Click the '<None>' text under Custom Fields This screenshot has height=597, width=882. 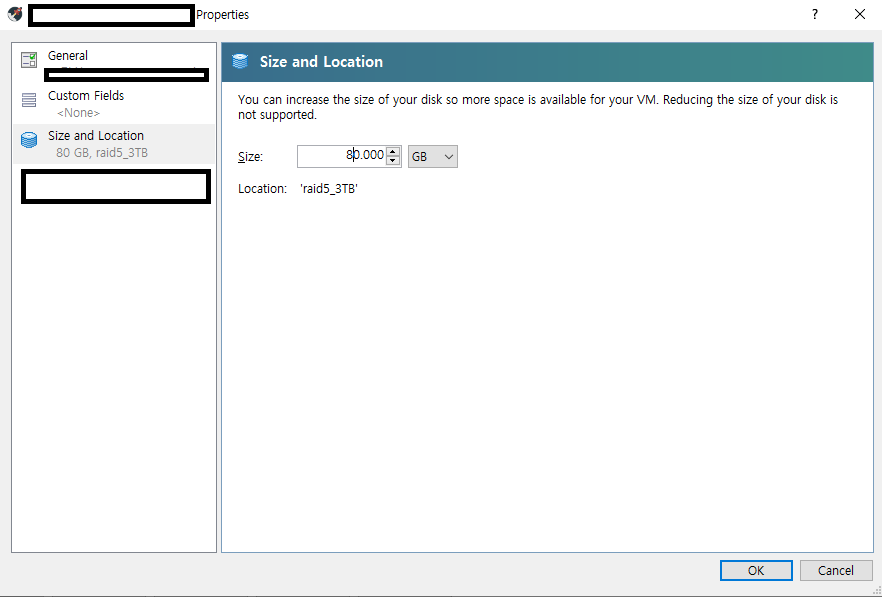78,113
